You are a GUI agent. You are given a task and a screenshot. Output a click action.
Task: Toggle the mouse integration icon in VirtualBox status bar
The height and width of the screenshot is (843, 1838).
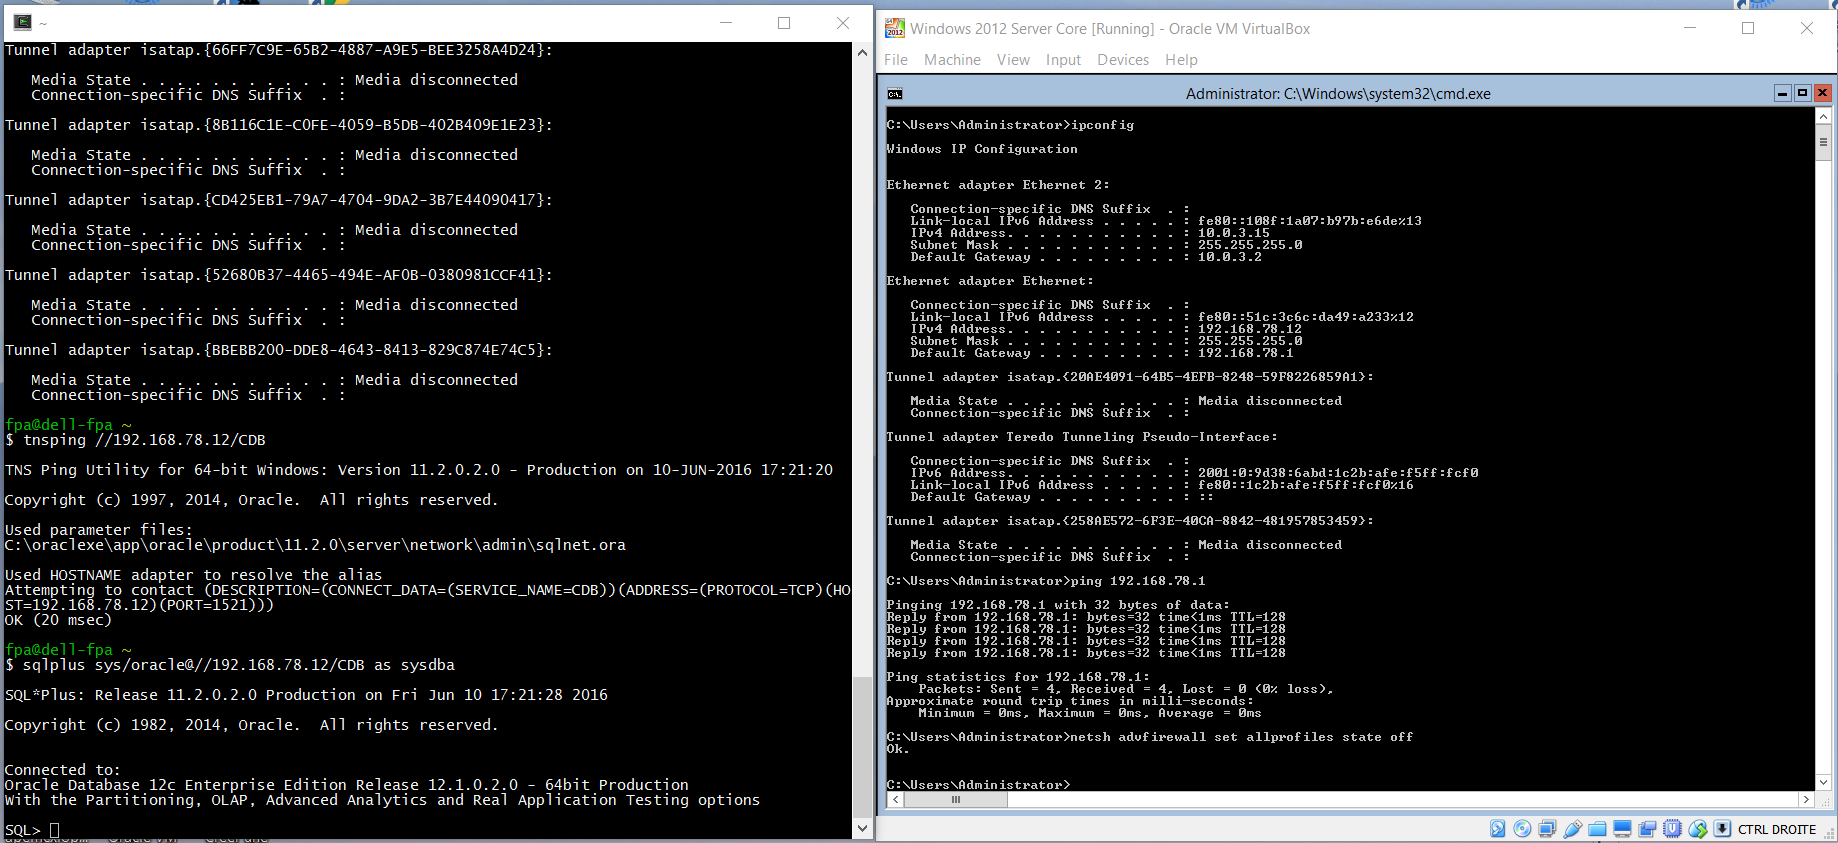pos(1698,829)
